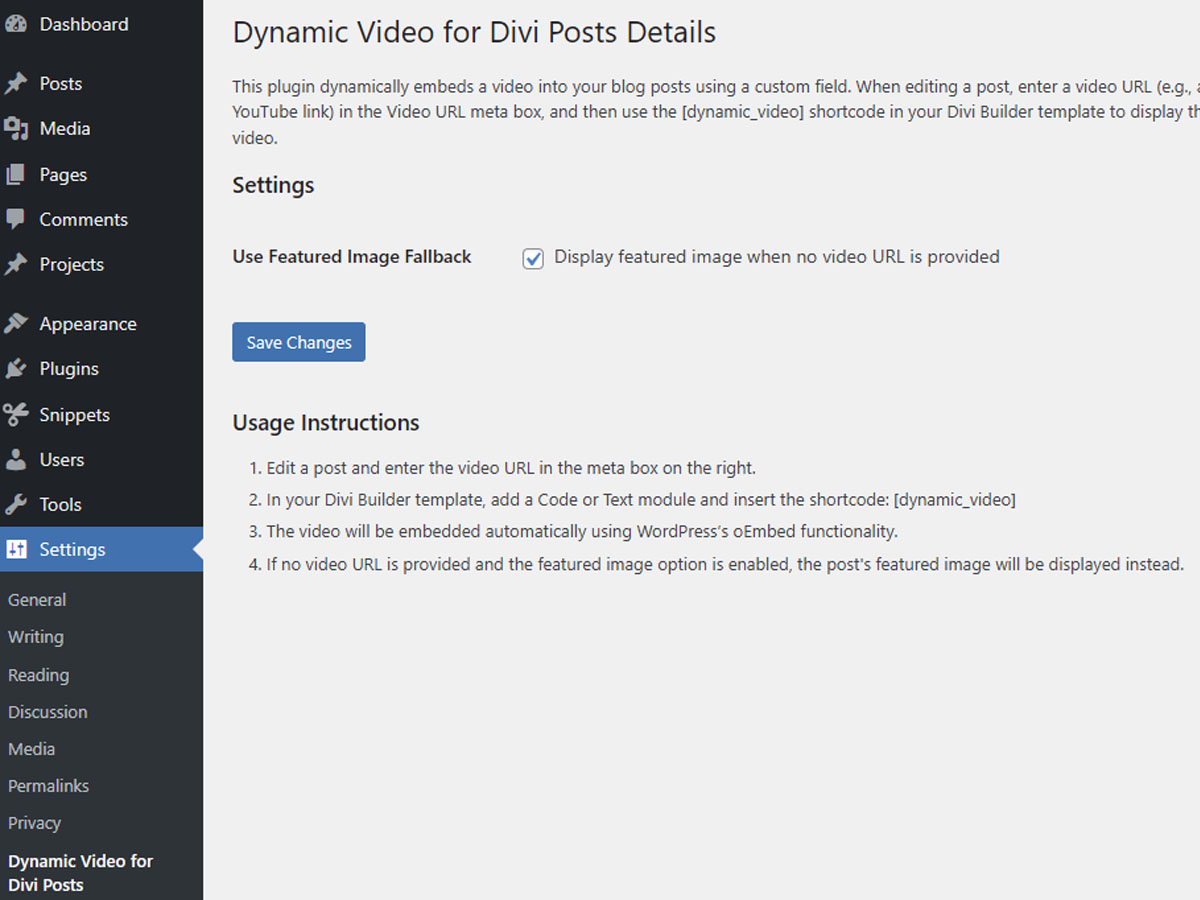1200x900 pixels.
Task: Go to General settings submenu
Action: point(37,600)
